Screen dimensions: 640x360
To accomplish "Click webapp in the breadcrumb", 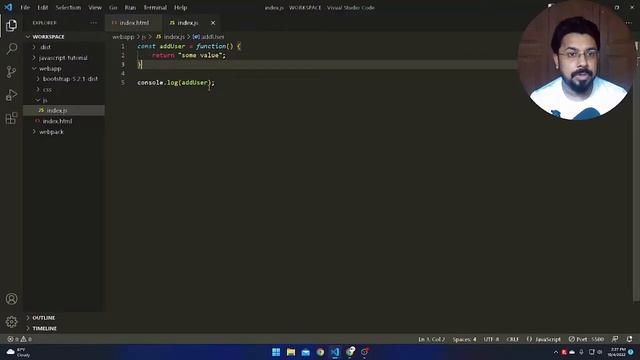I will pos(123,37).
